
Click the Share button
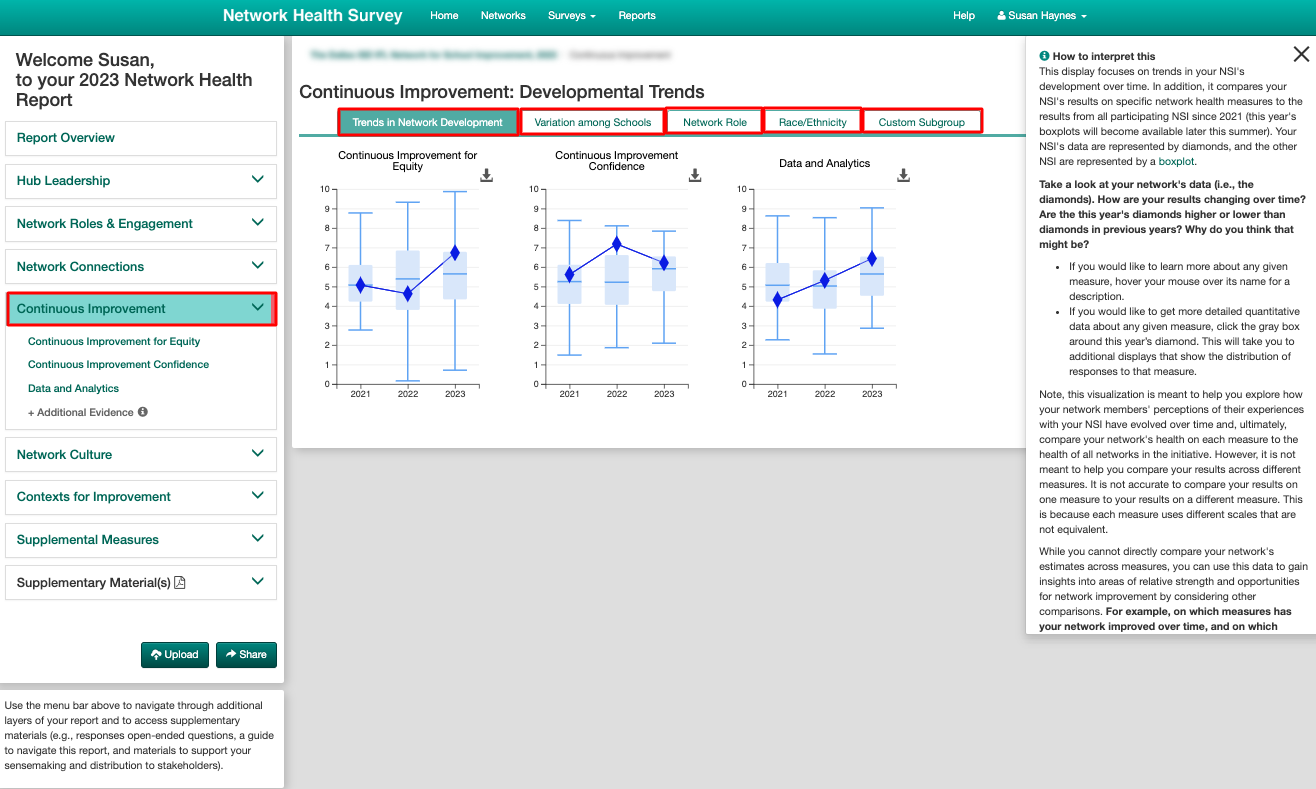pyautogui.click(x=246, y=655)
